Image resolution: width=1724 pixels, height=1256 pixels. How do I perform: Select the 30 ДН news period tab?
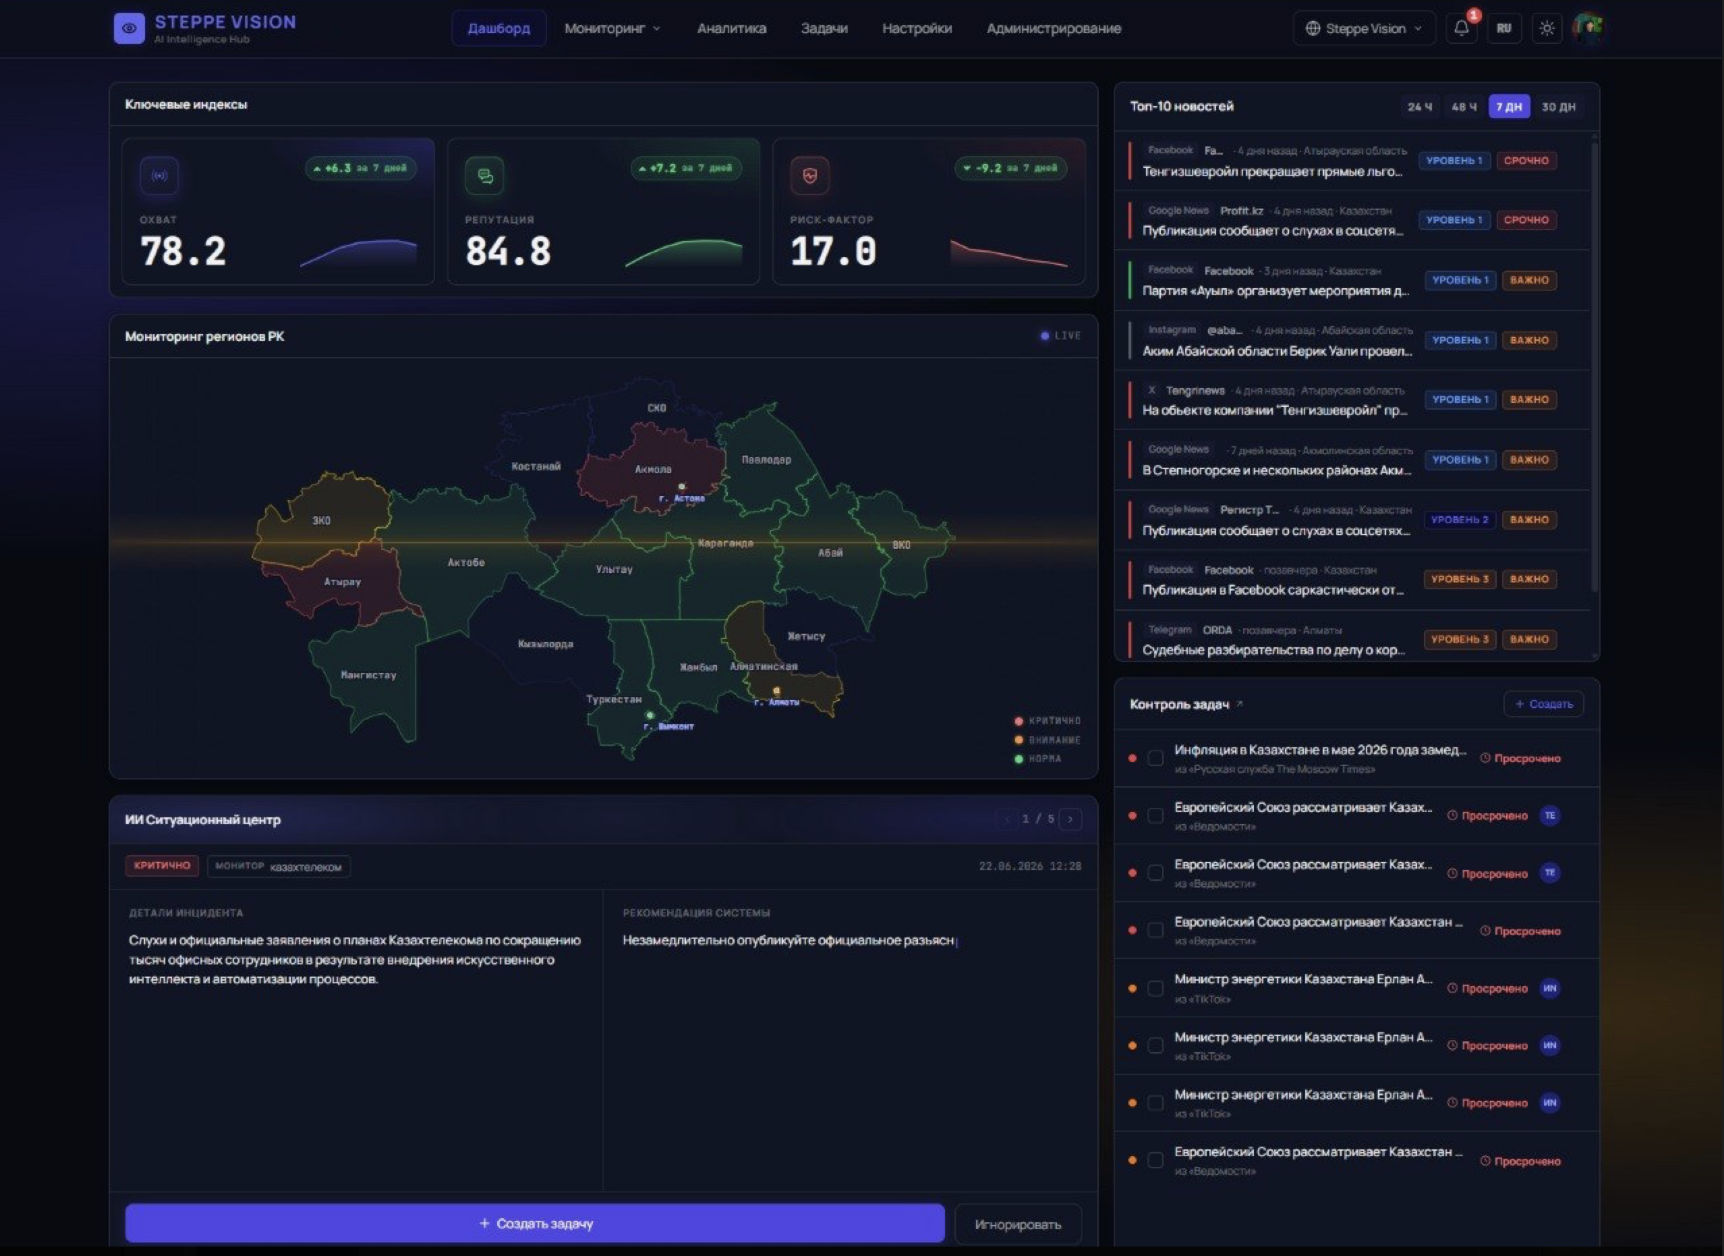coord(1558,107)
